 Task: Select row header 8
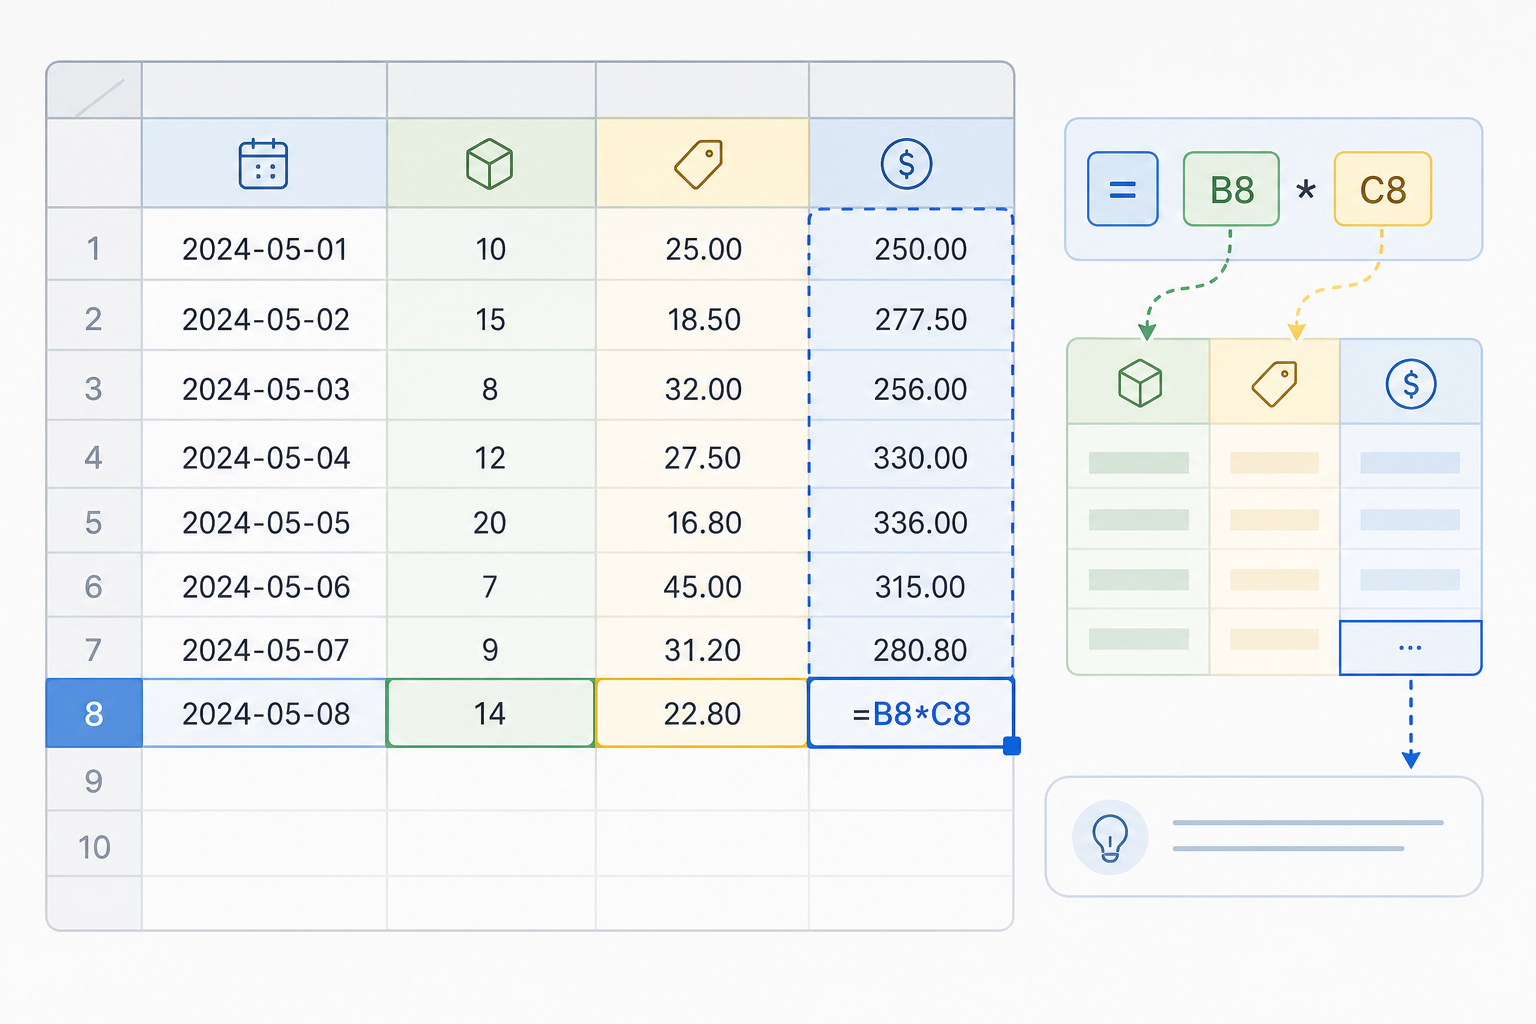click(x=94, y=713)
